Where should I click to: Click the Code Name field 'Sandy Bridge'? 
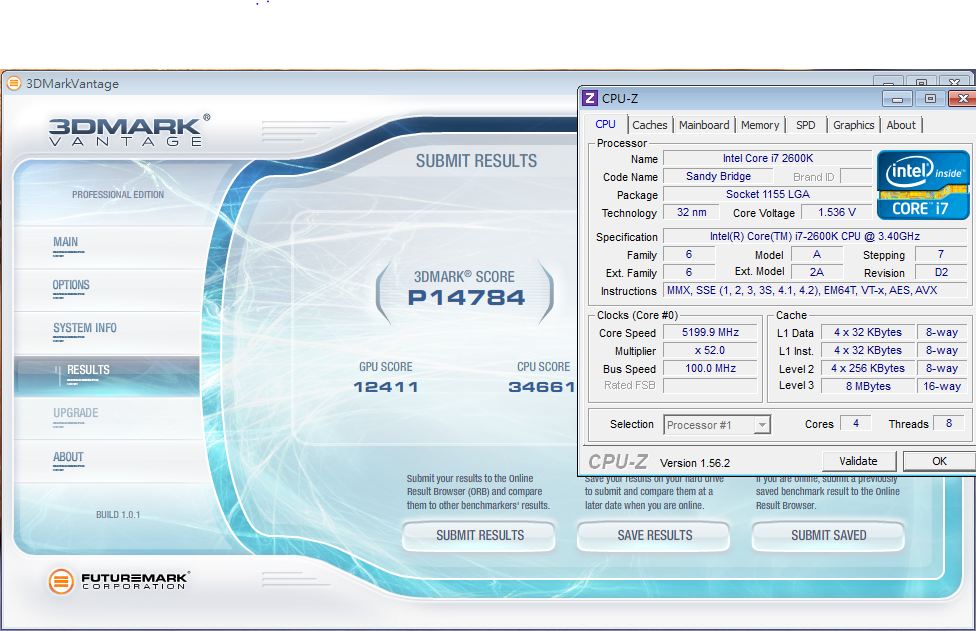point(718,176)
